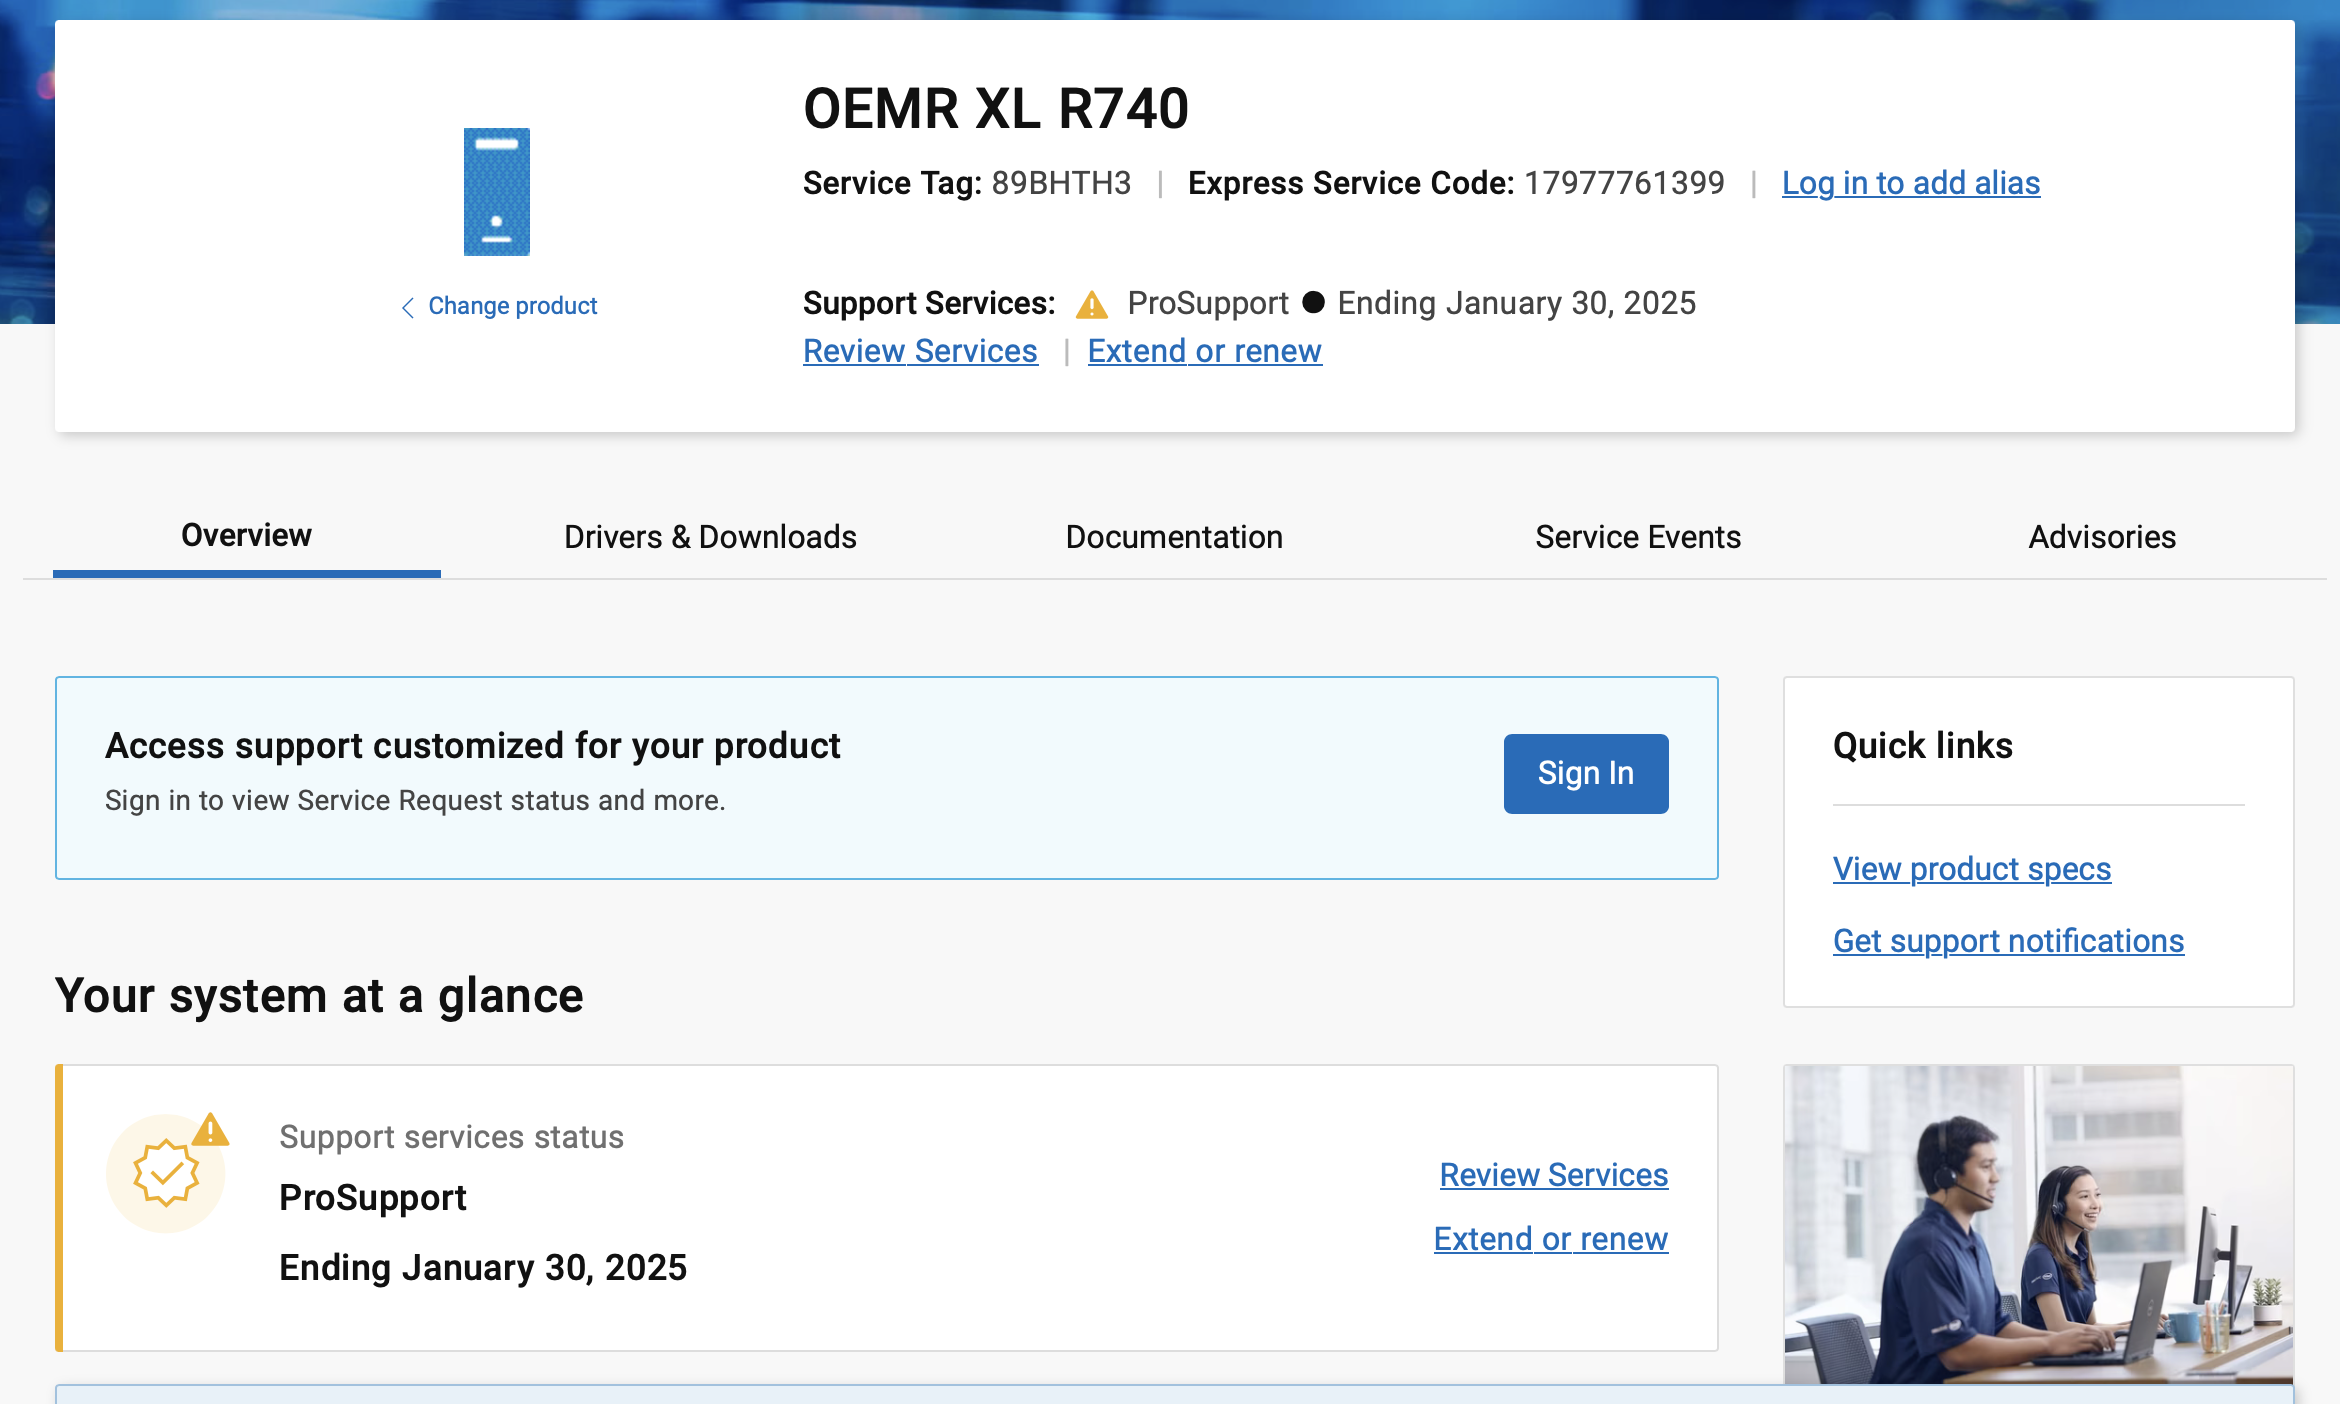Image resolution: width=2340 pixels, height=1404 pixels.
Task: Click the Support services status label
Action: (x=451, y=1137)
